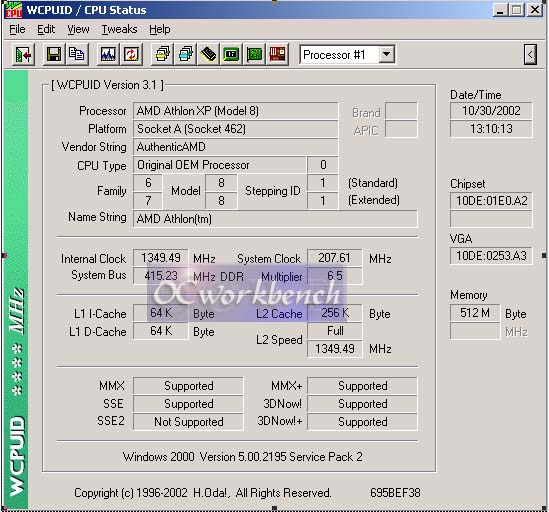Viewport: 549px width, 512px height.
Task: Click the L2 Speed 1349.49 MHz value
Action: pos(334,349)
